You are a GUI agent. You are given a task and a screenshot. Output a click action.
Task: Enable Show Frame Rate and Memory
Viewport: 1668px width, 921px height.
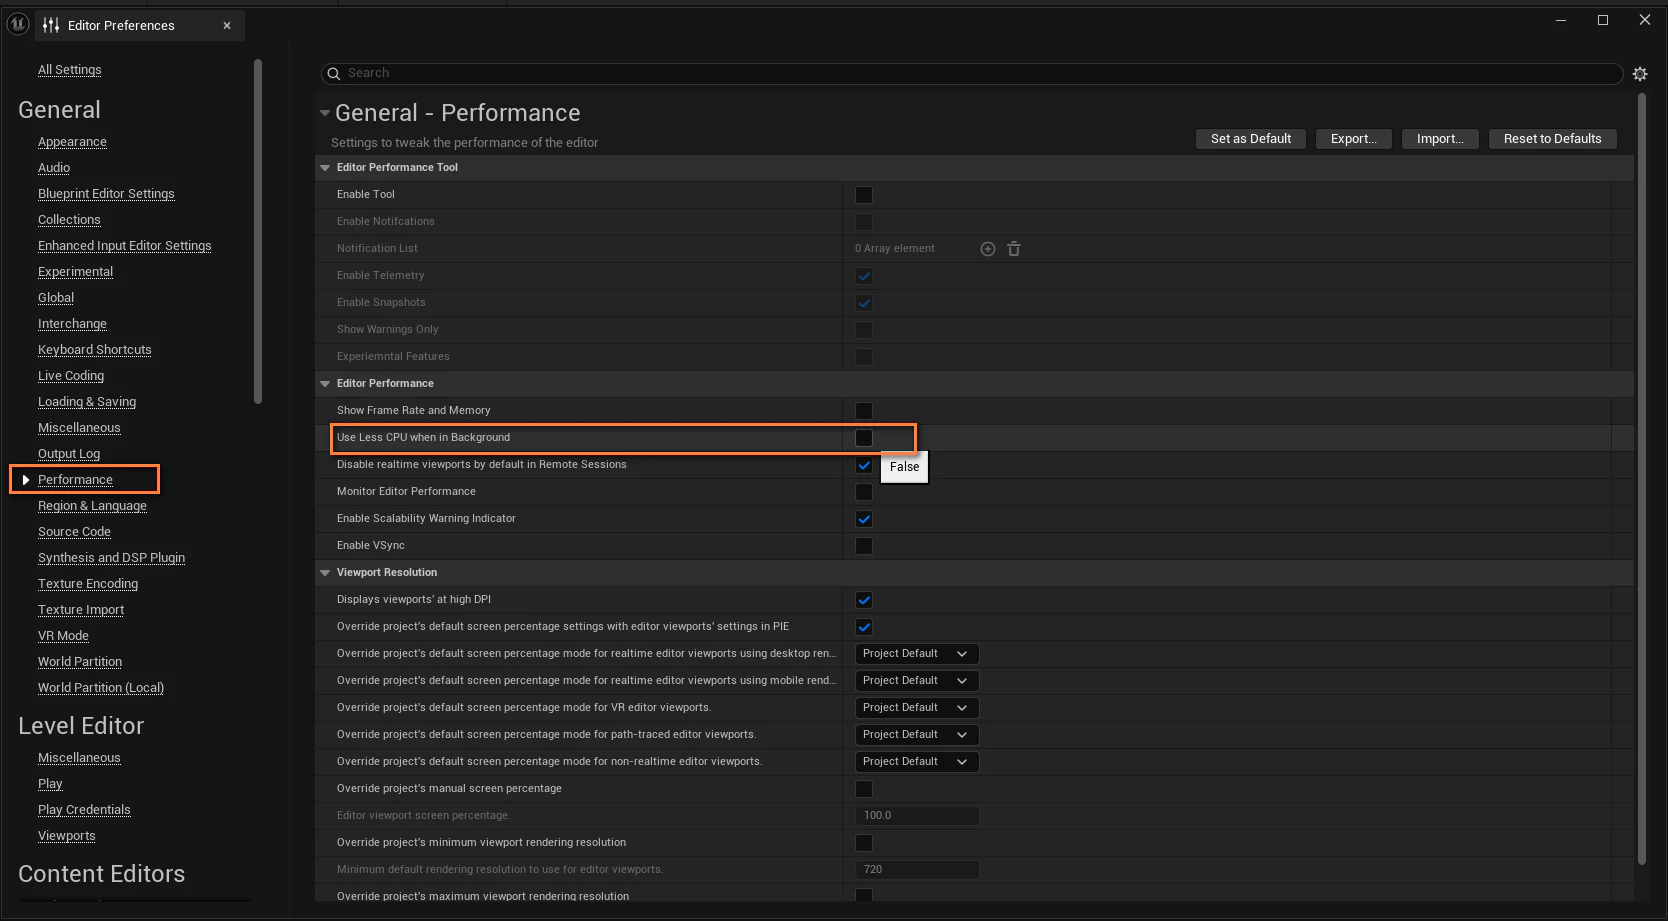click(x=864, y=411)
